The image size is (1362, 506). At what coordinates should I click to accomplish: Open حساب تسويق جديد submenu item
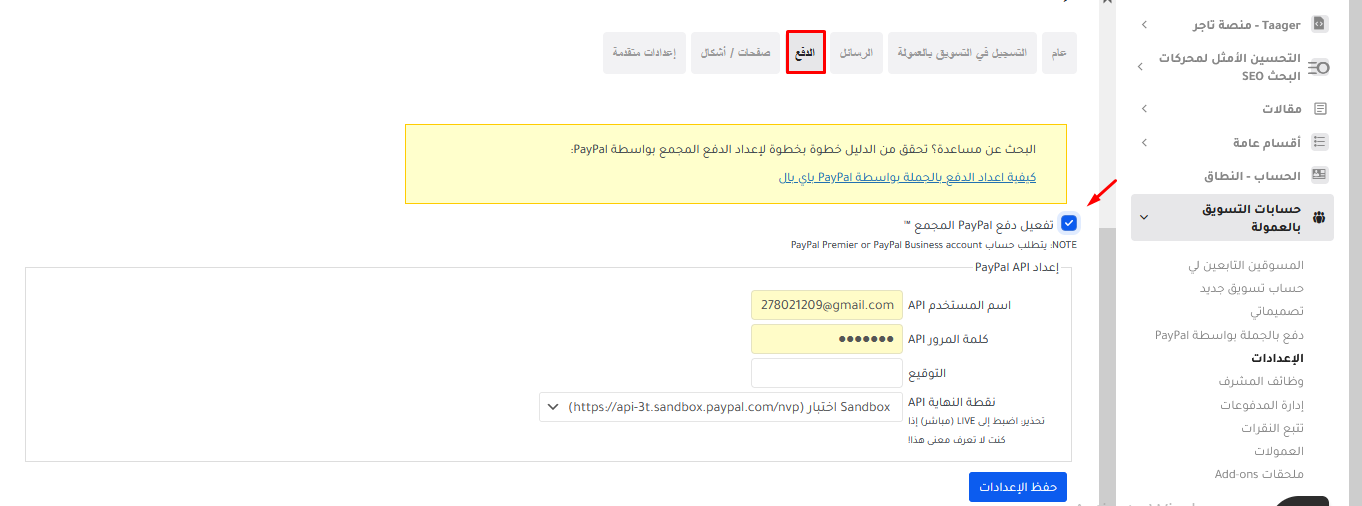tap(1252, 288)
